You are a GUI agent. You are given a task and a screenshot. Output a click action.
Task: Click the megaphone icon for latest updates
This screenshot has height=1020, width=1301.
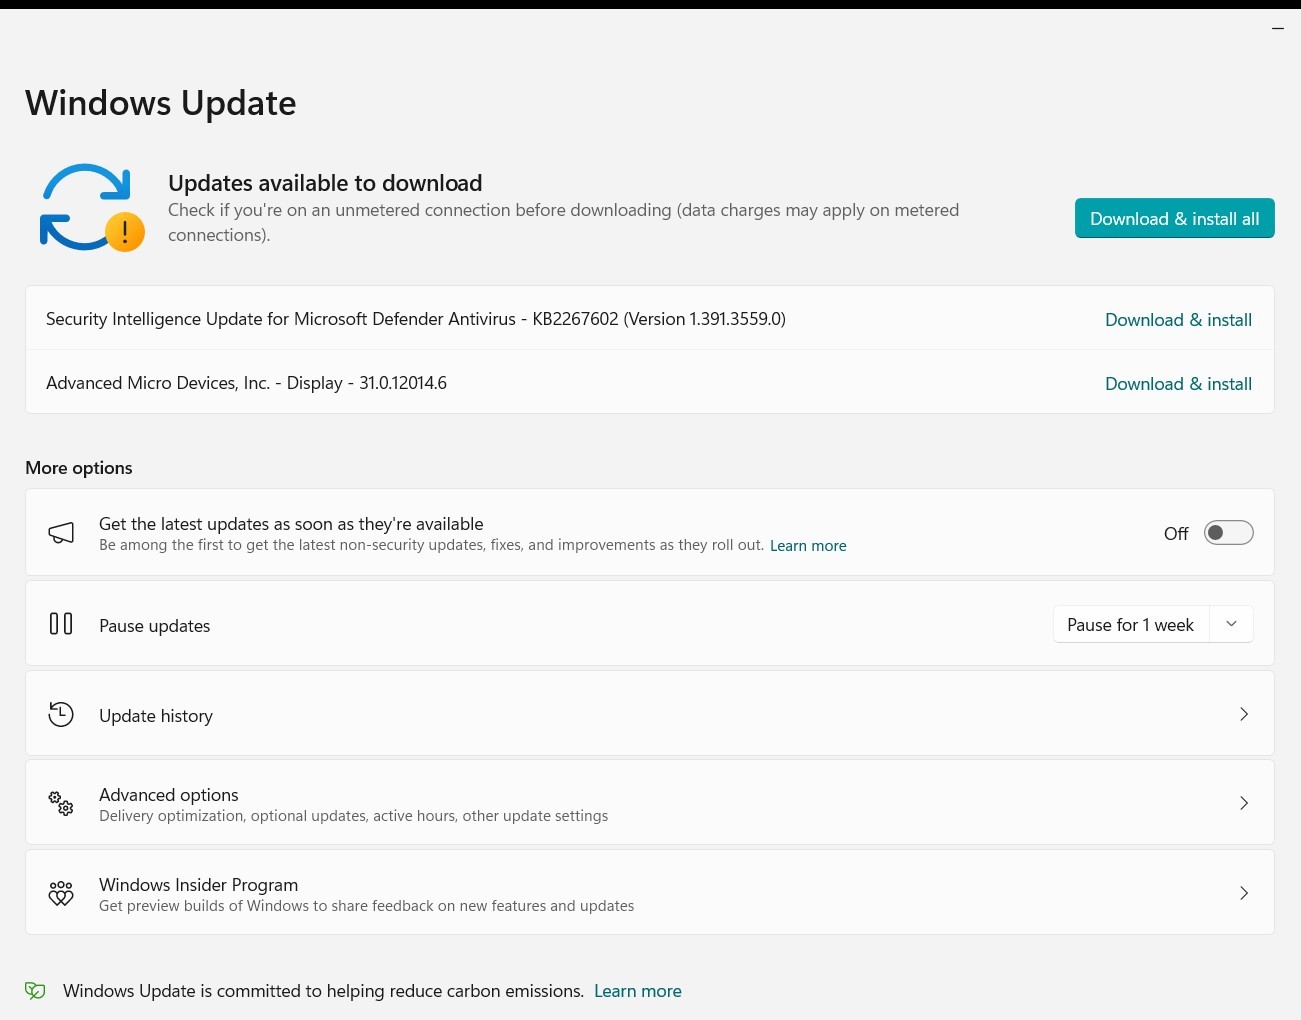61,533
